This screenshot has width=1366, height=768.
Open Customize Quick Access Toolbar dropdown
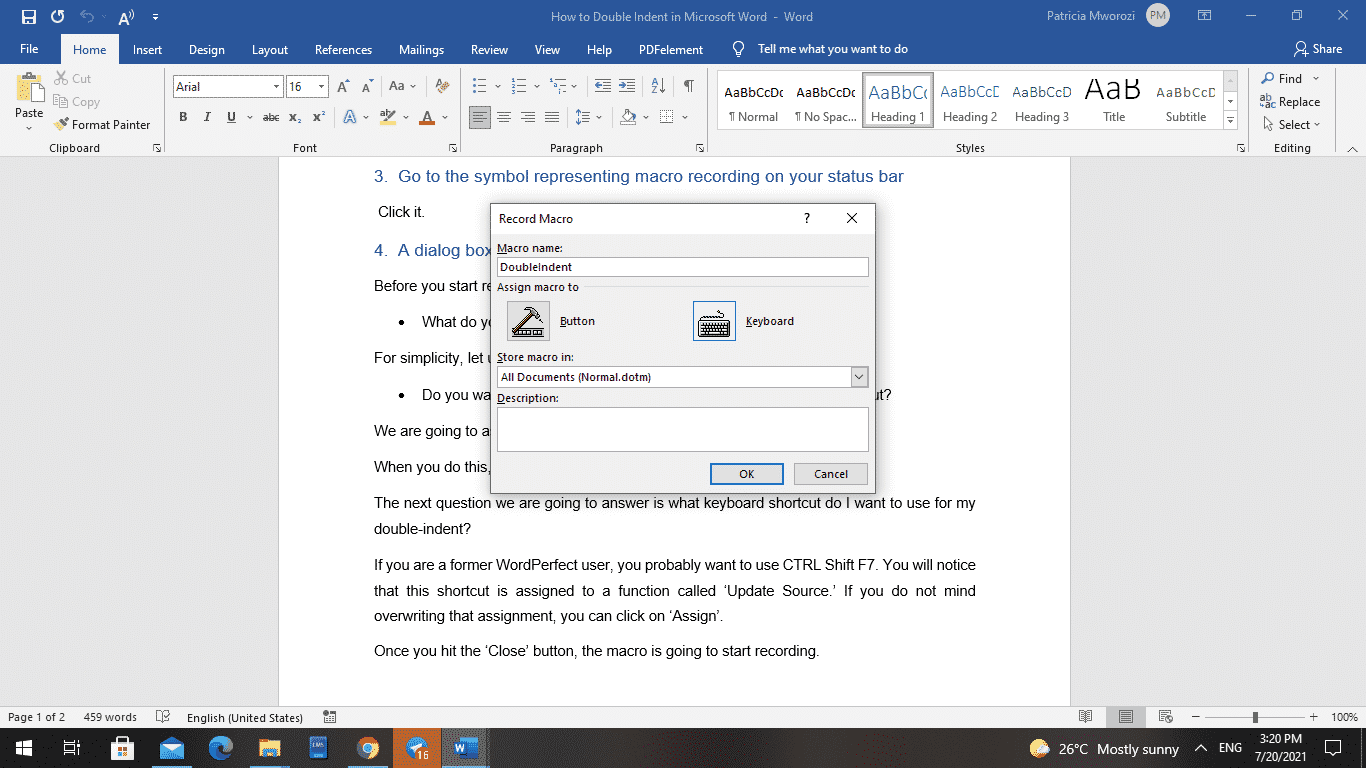click(x=155, y=17)
